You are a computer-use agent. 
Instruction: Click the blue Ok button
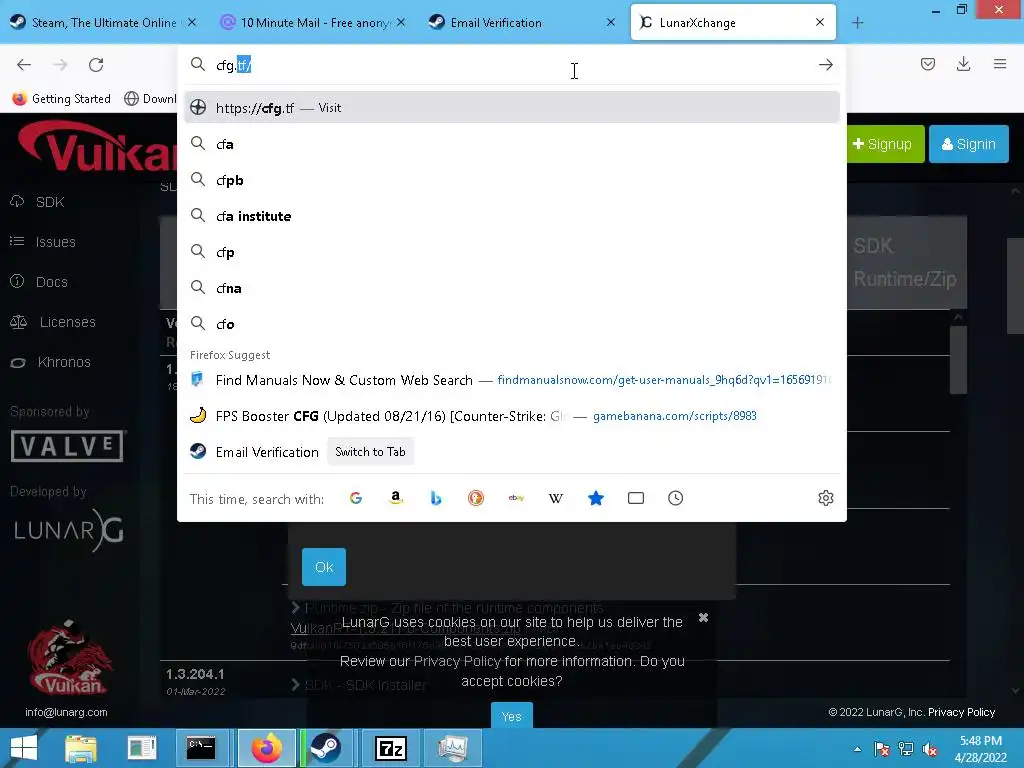[324, 567]
